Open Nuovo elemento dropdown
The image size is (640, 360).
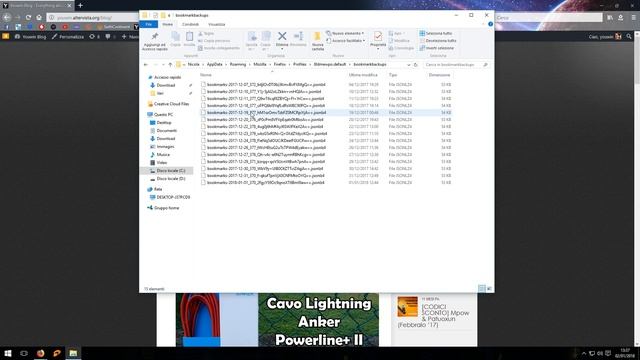point(345,33)
